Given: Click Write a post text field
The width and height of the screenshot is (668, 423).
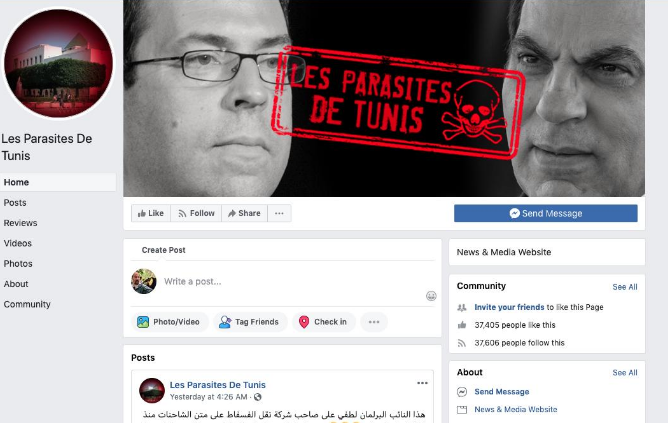Looking at the screenshot, I should click(x=290, y=282).
